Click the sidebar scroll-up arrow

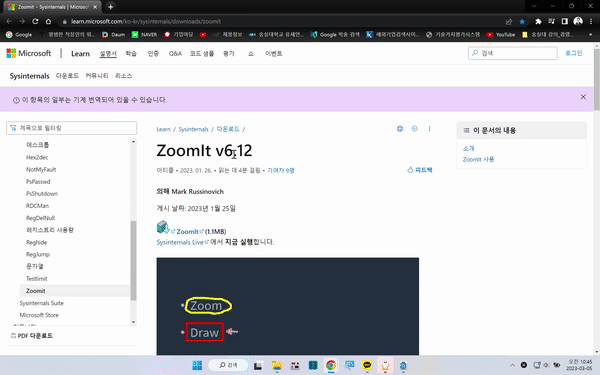tap(133, 142)
